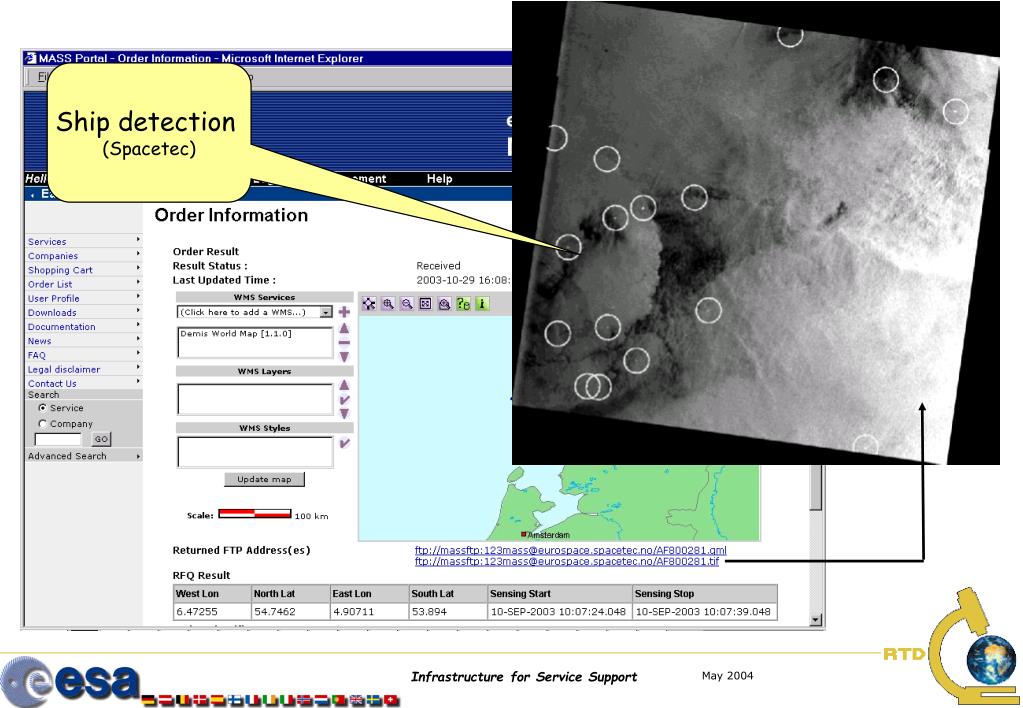Image resolution: width=1023 pixels, height=708 pixels.
Task: Apply WMS style with checkmark icon
Action: [344, 444]
